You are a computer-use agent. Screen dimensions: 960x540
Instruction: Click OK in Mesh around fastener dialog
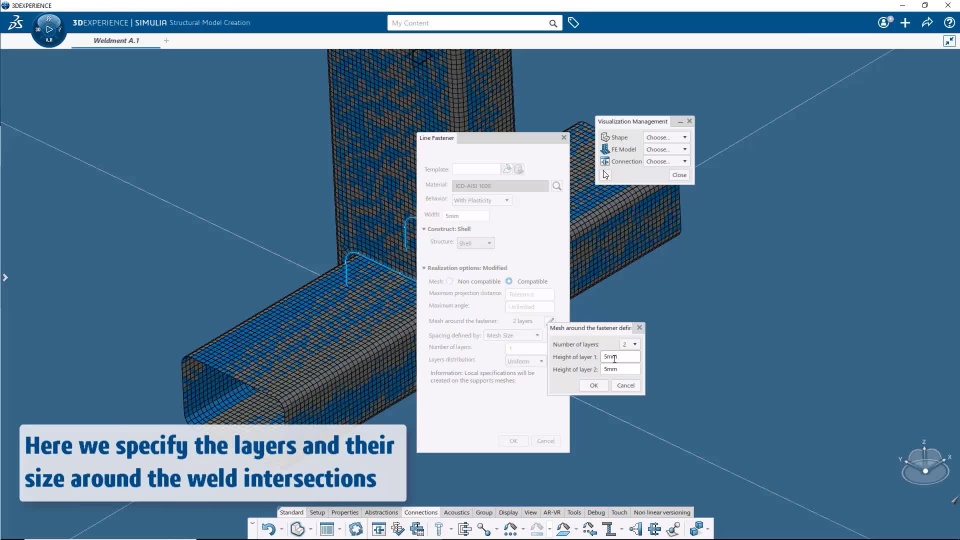[x=593, y=386]
